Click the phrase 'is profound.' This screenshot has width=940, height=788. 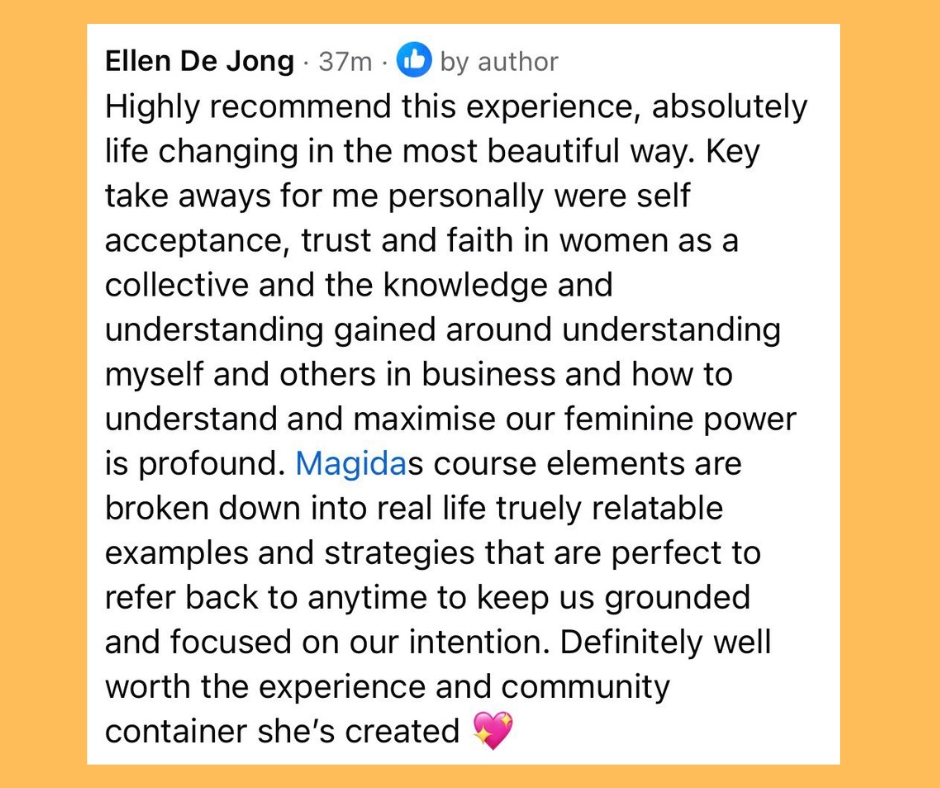(195, 463)
